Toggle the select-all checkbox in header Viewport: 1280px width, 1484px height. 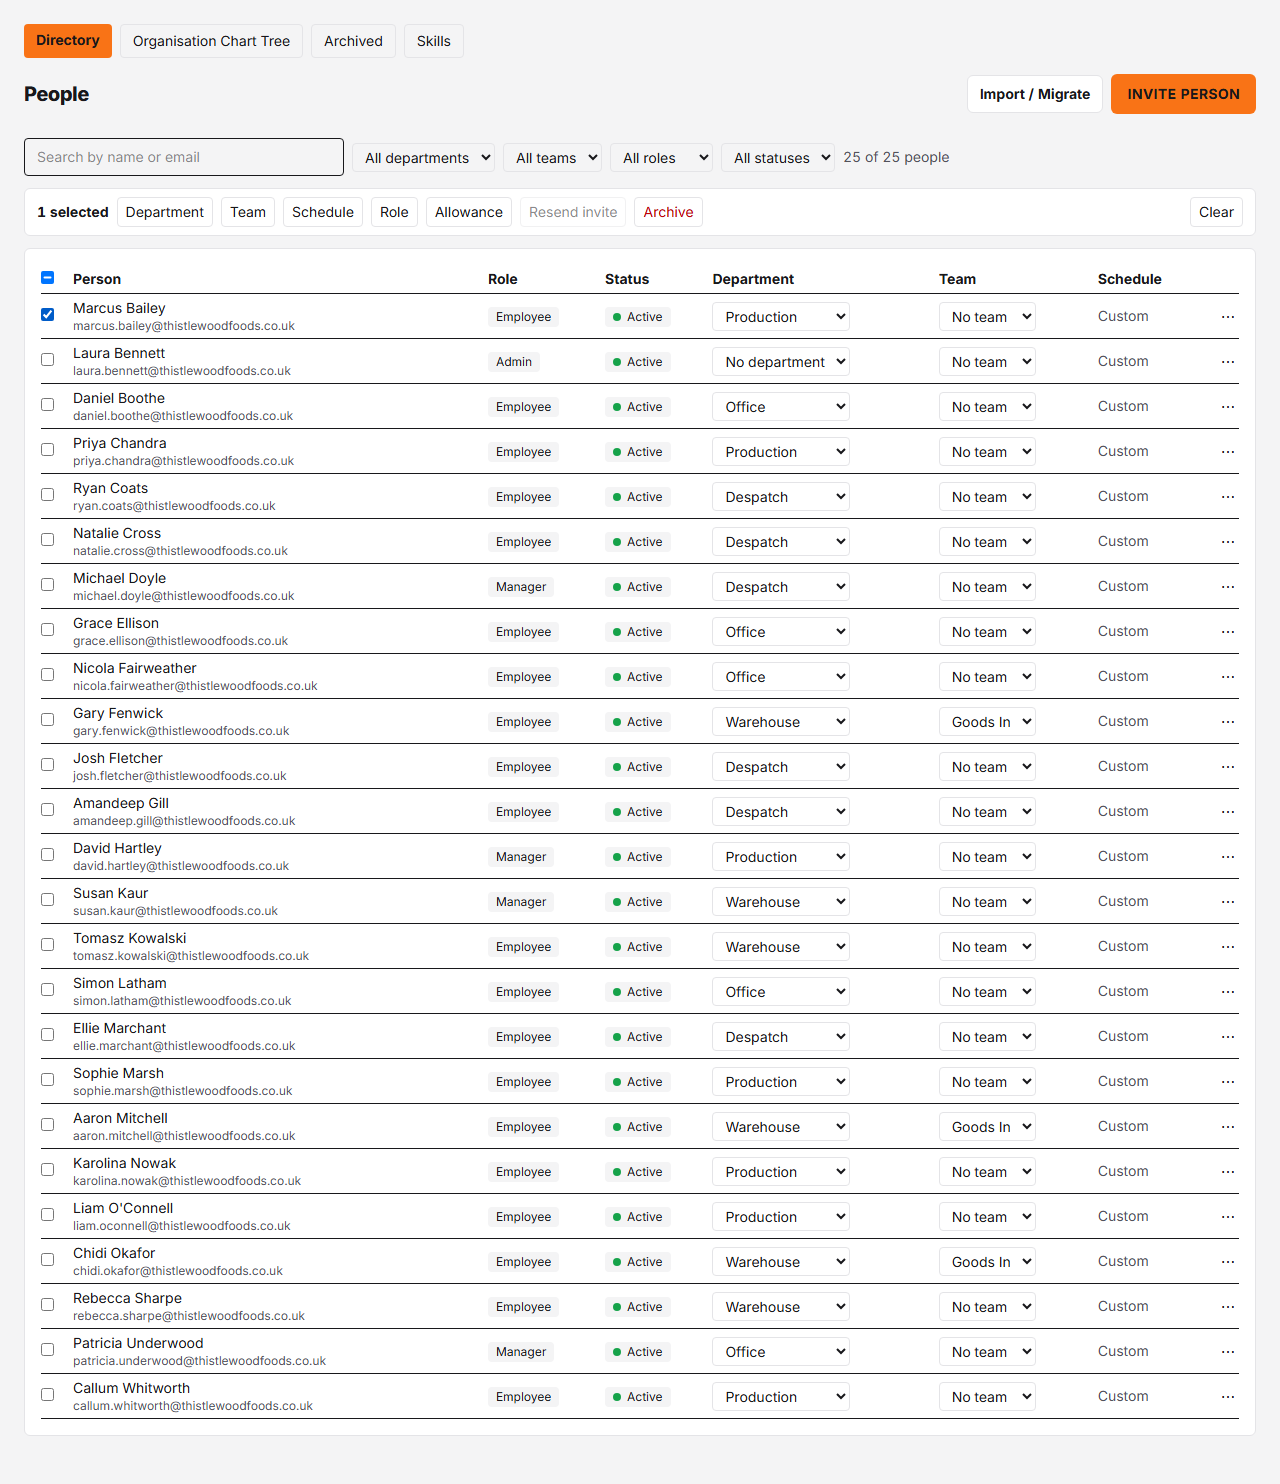coord(47,277)
